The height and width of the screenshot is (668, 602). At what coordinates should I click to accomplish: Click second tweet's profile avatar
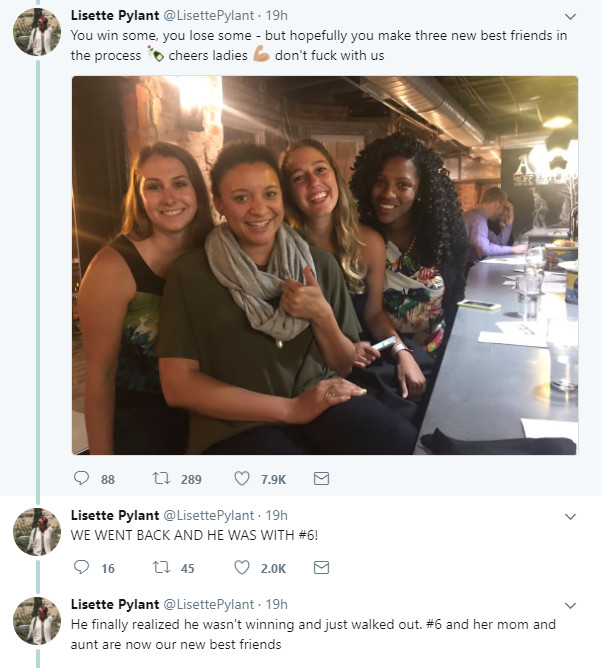pyautogui.click(x=37, y=531)
